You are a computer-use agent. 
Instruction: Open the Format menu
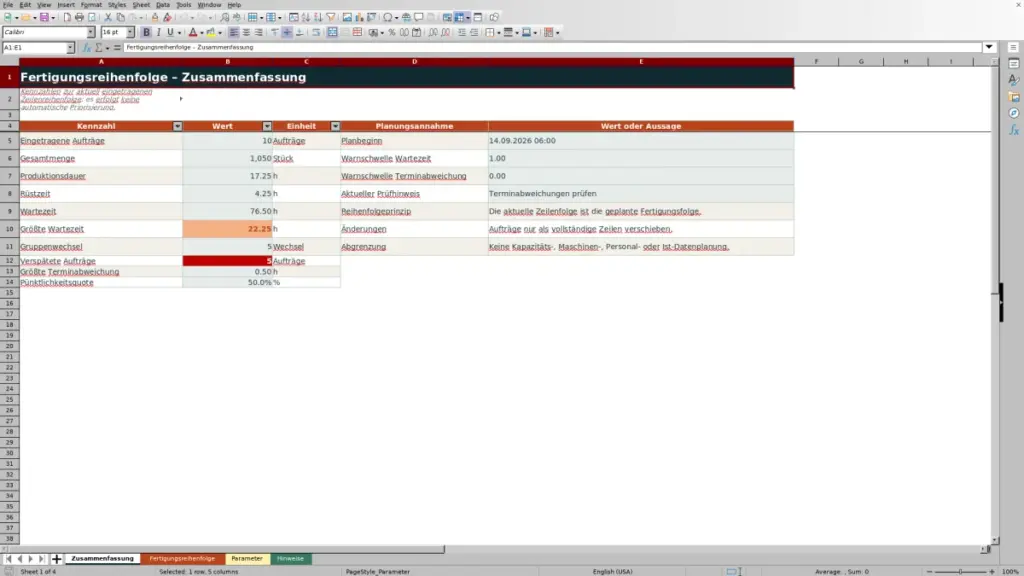coord(91,5)
